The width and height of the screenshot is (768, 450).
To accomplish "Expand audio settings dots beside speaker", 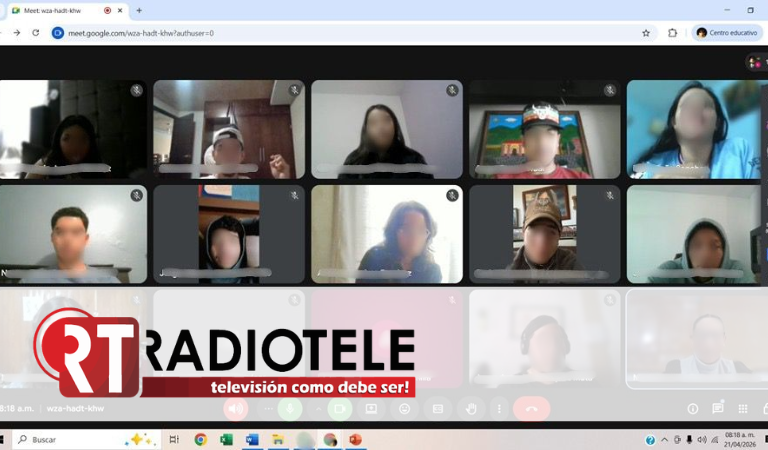I will coord(267,408).
